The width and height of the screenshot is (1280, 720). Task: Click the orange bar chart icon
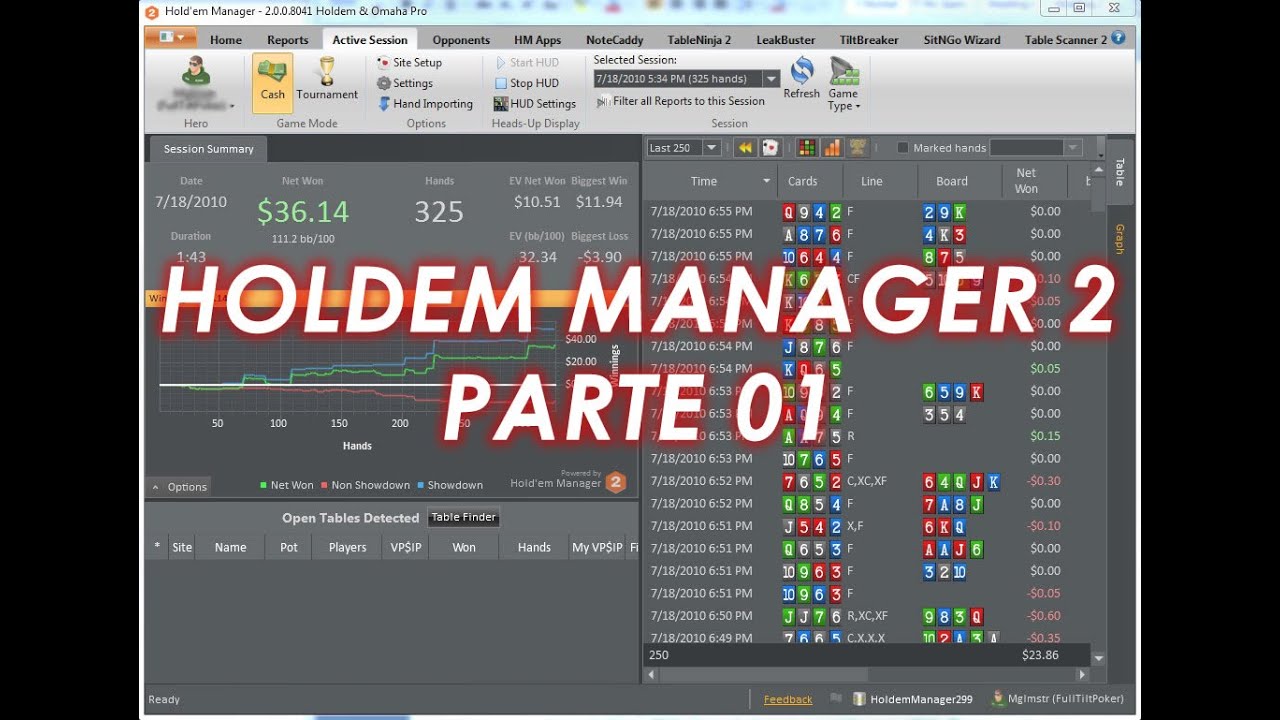tap(832, 148)
